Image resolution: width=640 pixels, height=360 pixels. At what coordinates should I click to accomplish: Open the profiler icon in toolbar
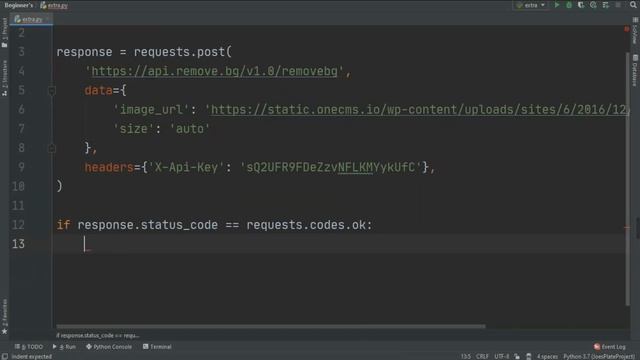[x=593, y=5]
